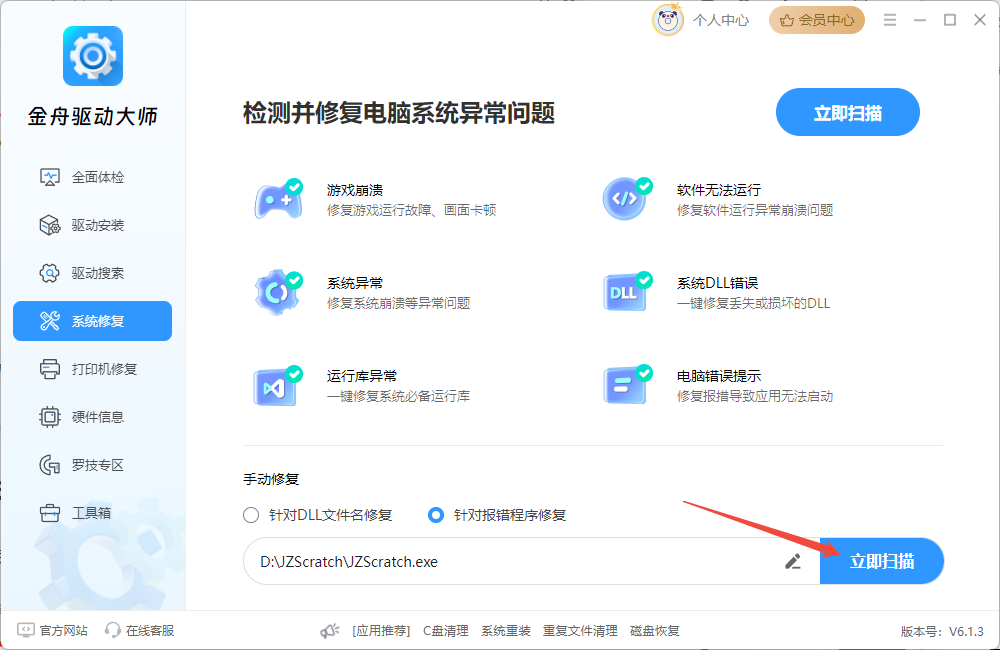Viewport: 1000px width, 650px height.
Task: Click the pencil edit icon in path field
Action: (x=793, y=561)
